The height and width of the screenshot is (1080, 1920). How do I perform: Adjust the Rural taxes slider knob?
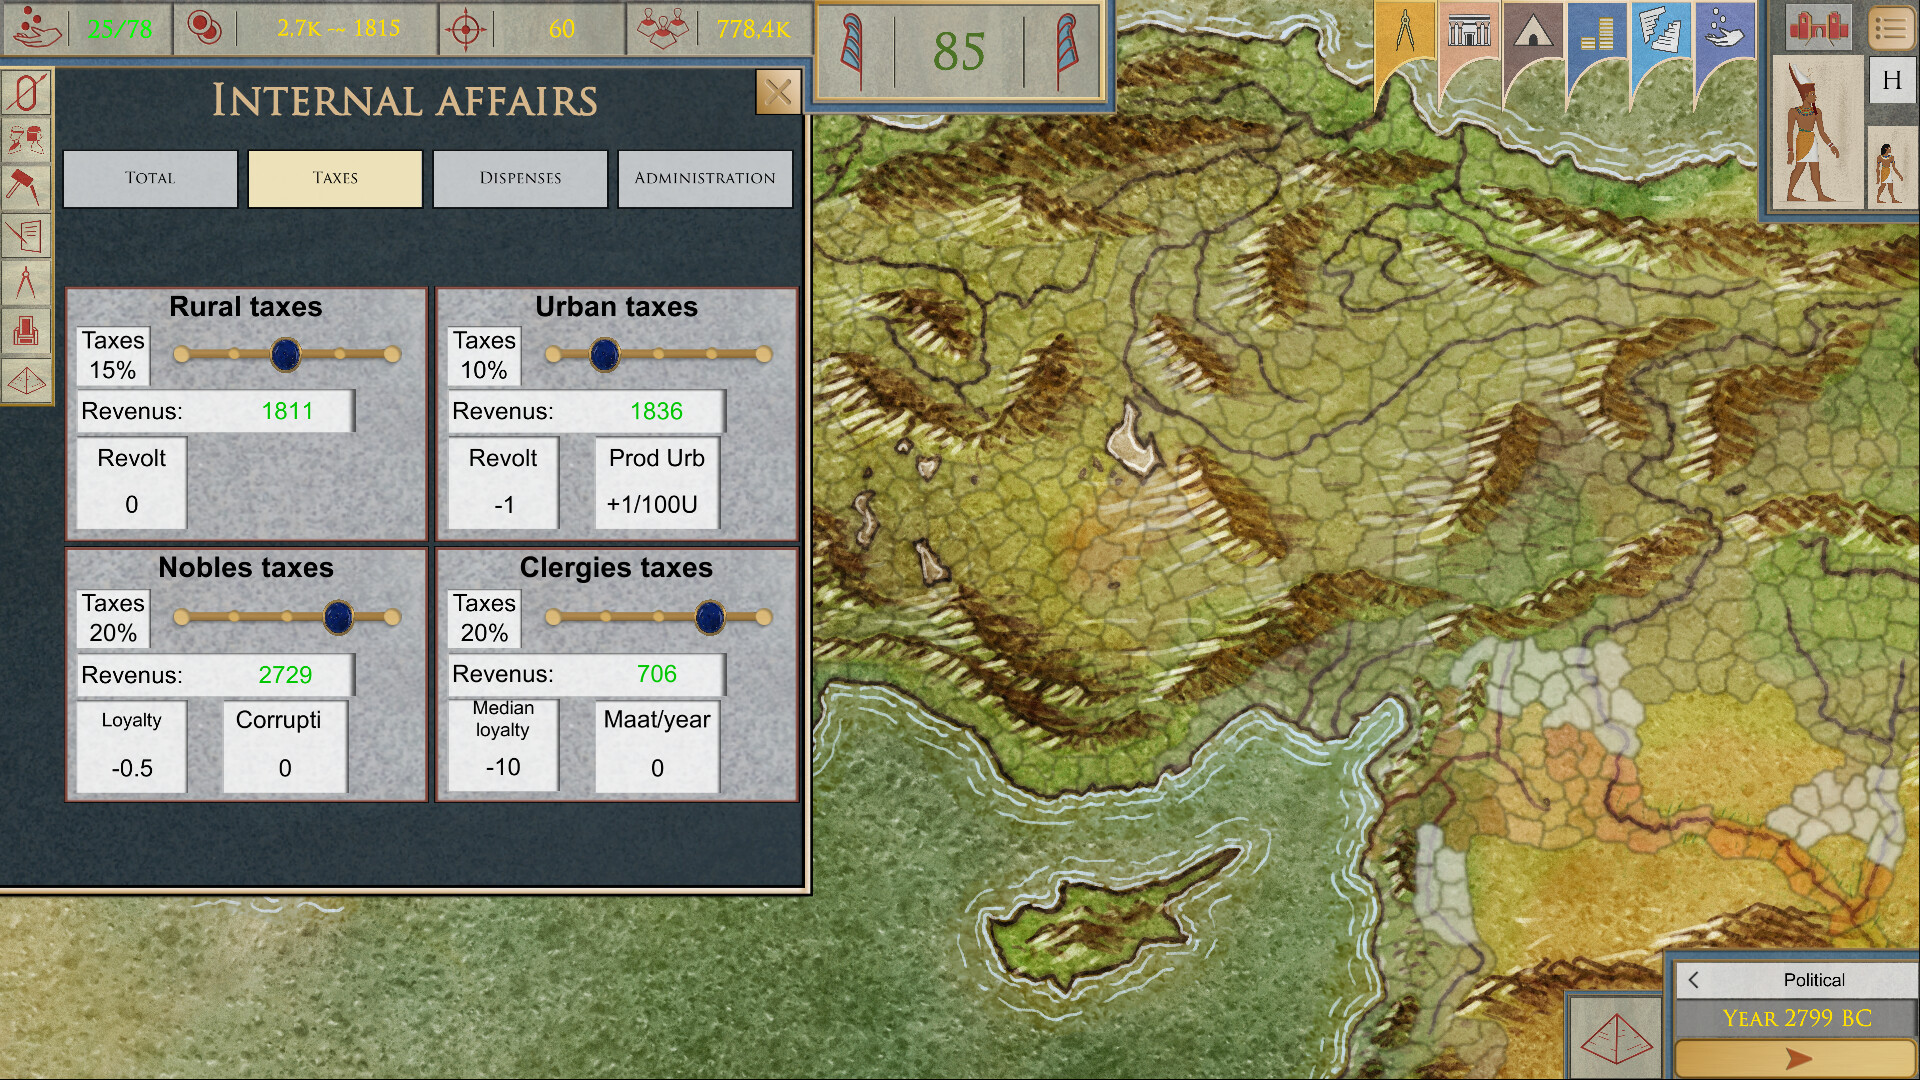pos(285,355)
